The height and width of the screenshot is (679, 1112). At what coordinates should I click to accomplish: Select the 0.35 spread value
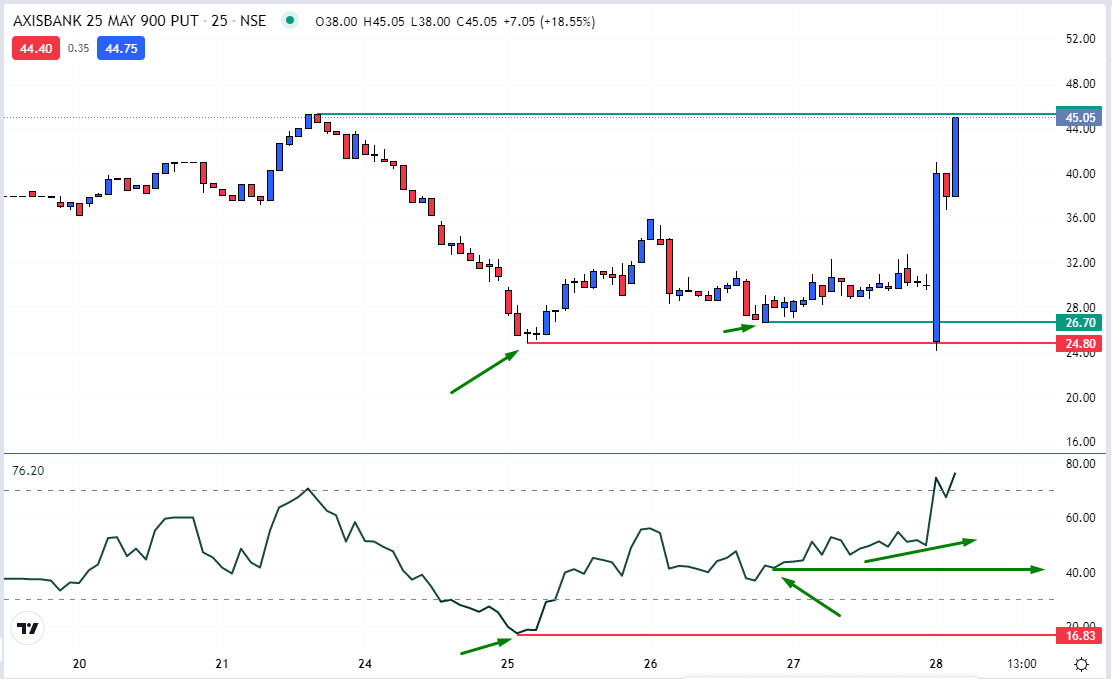(79, 48)
